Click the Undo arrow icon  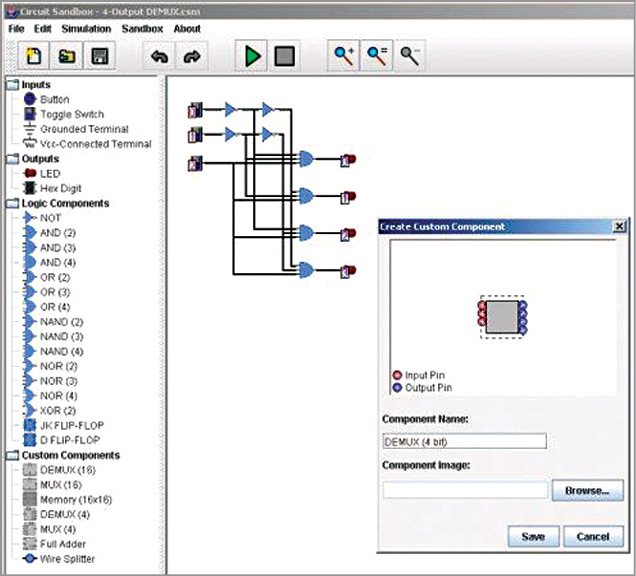coord(159,56)
